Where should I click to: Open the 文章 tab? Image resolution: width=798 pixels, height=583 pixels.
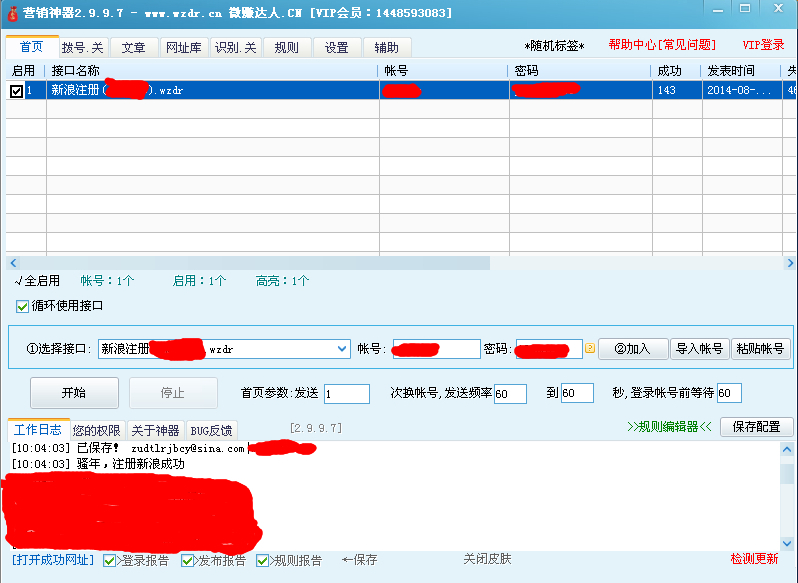pyautogui.click(x=134, y=48)
